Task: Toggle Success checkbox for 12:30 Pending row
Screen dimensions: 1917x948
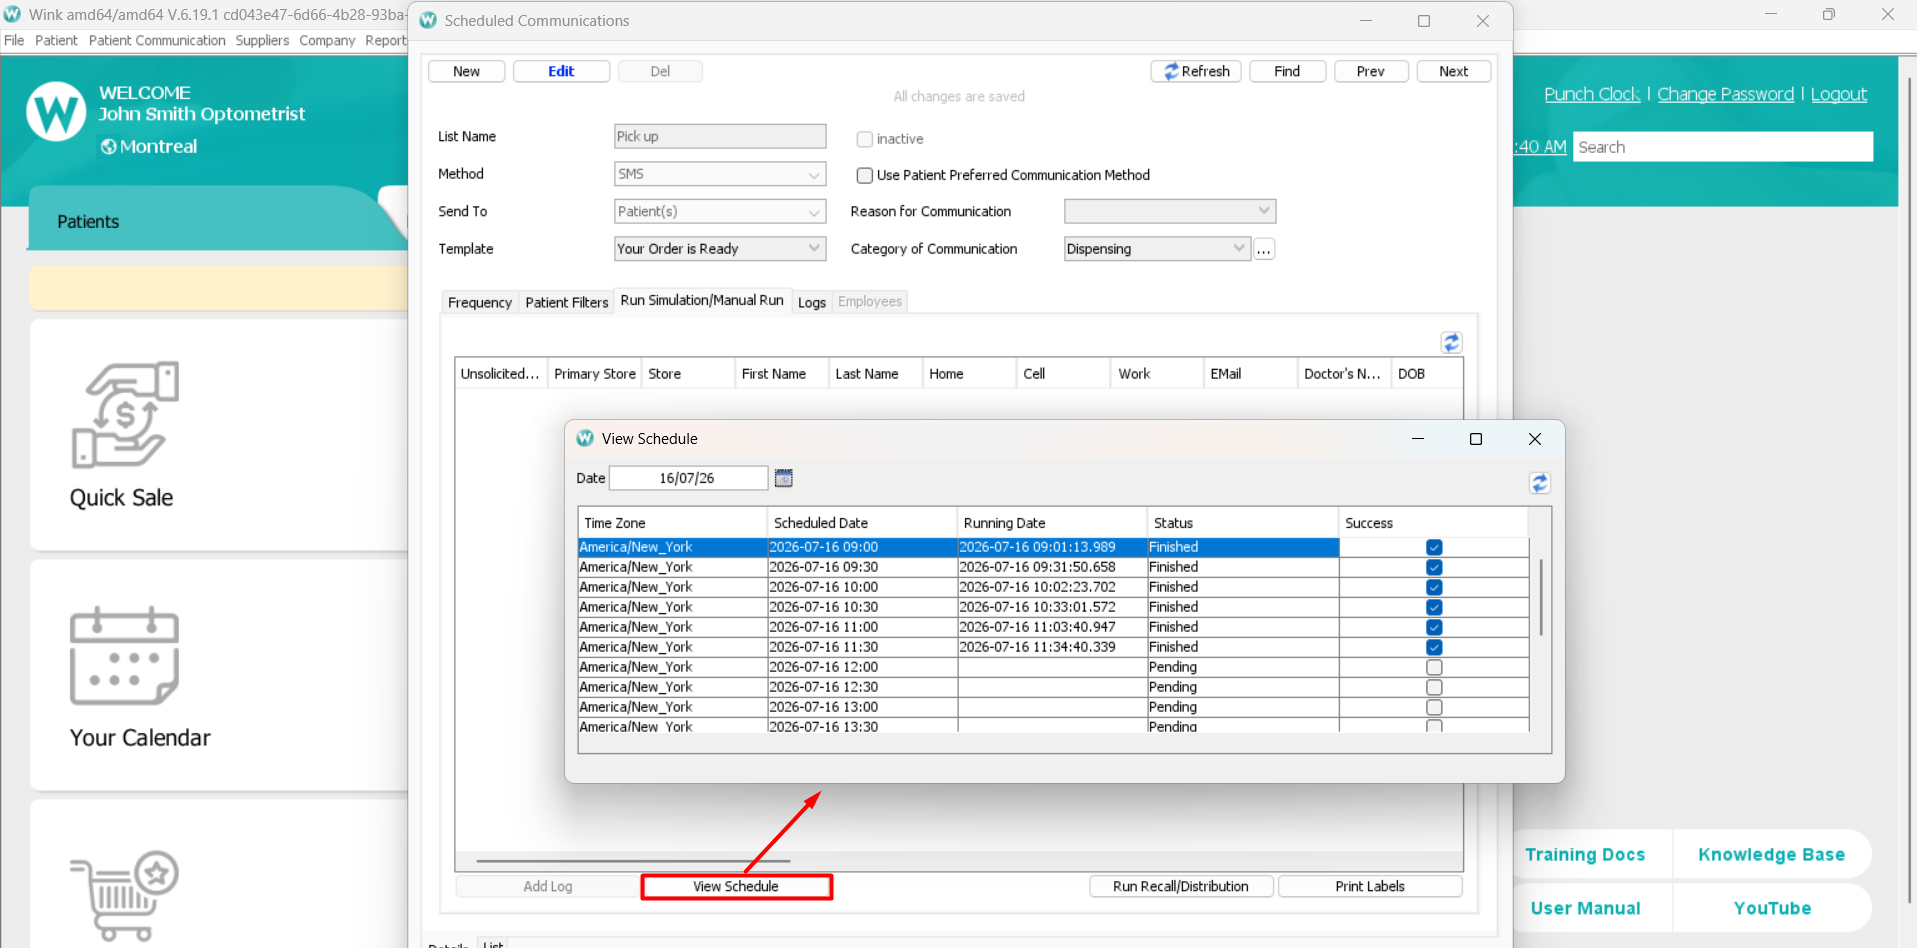Action: 1434,687
